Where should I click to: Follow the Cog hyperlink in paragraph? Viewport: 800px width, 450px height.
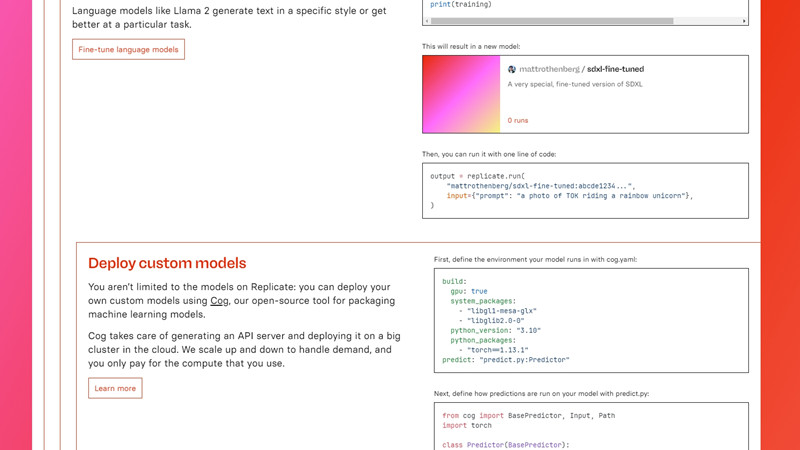point(219,301)
